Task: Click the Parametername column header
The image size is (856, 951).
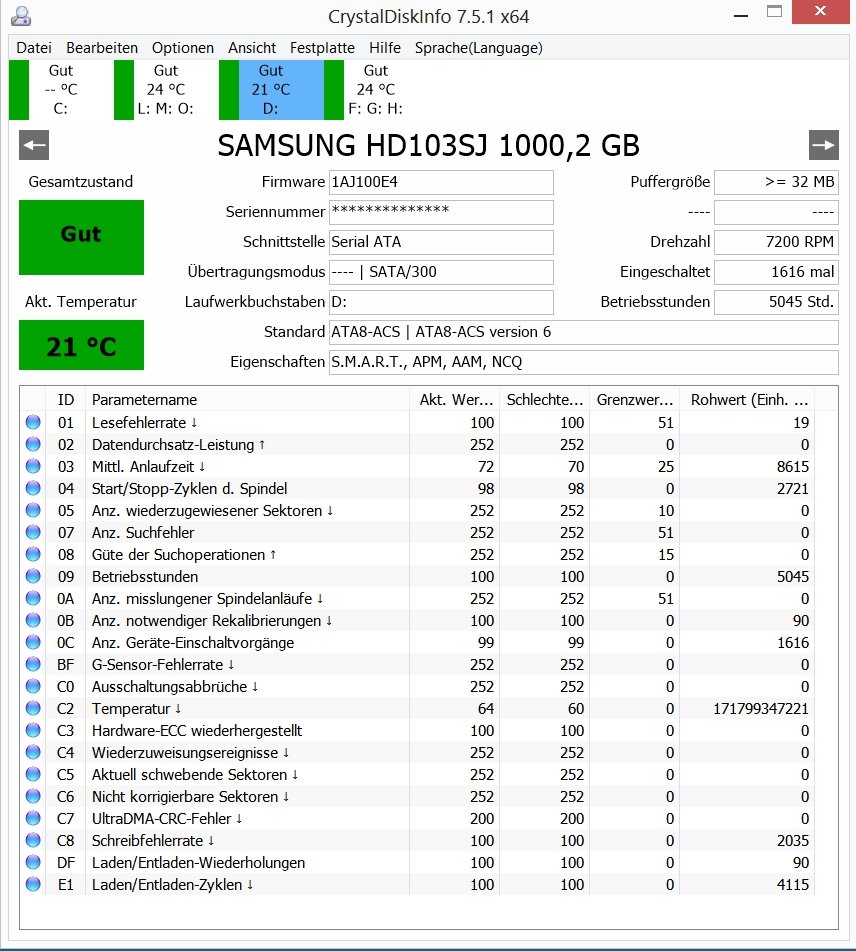Action: tap(248, 400)
